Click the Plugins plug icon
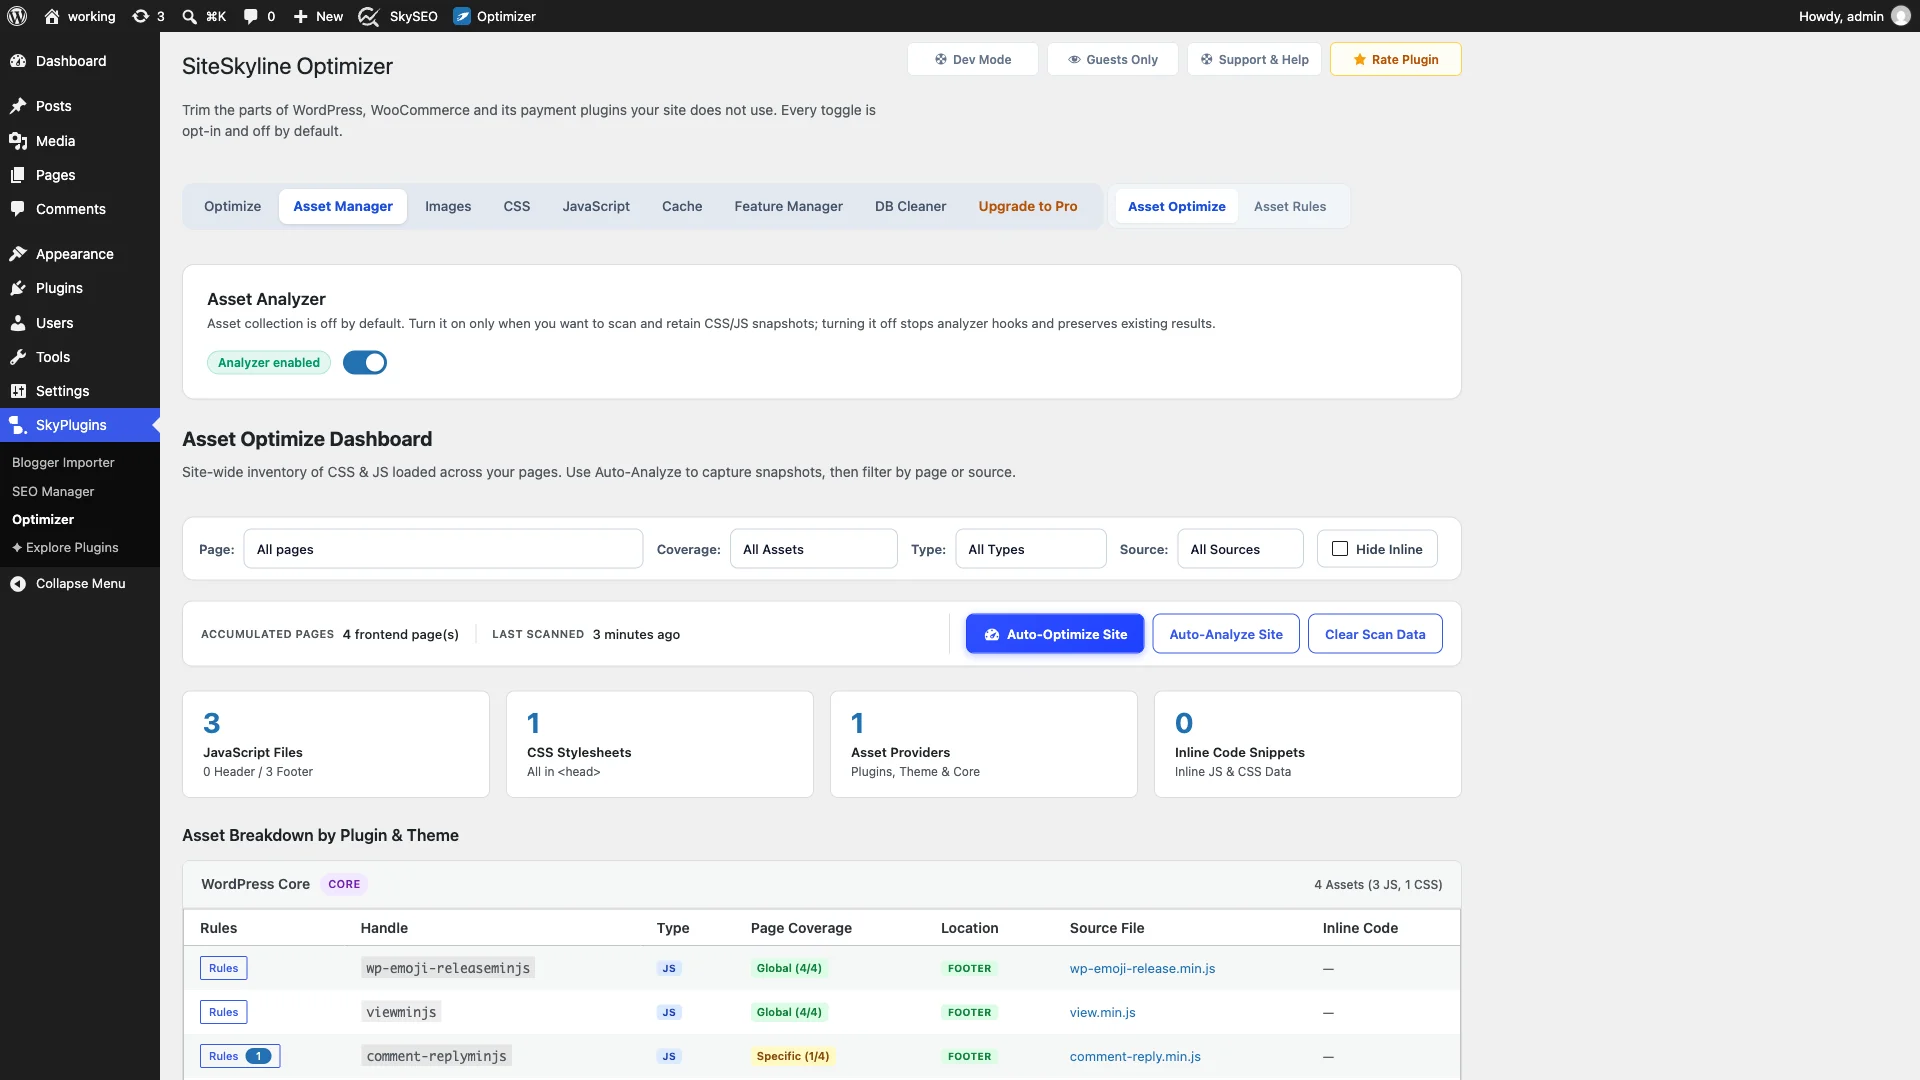This screenshot has width=1920, height=1080. pyautogui.click(x=18, y=288)
